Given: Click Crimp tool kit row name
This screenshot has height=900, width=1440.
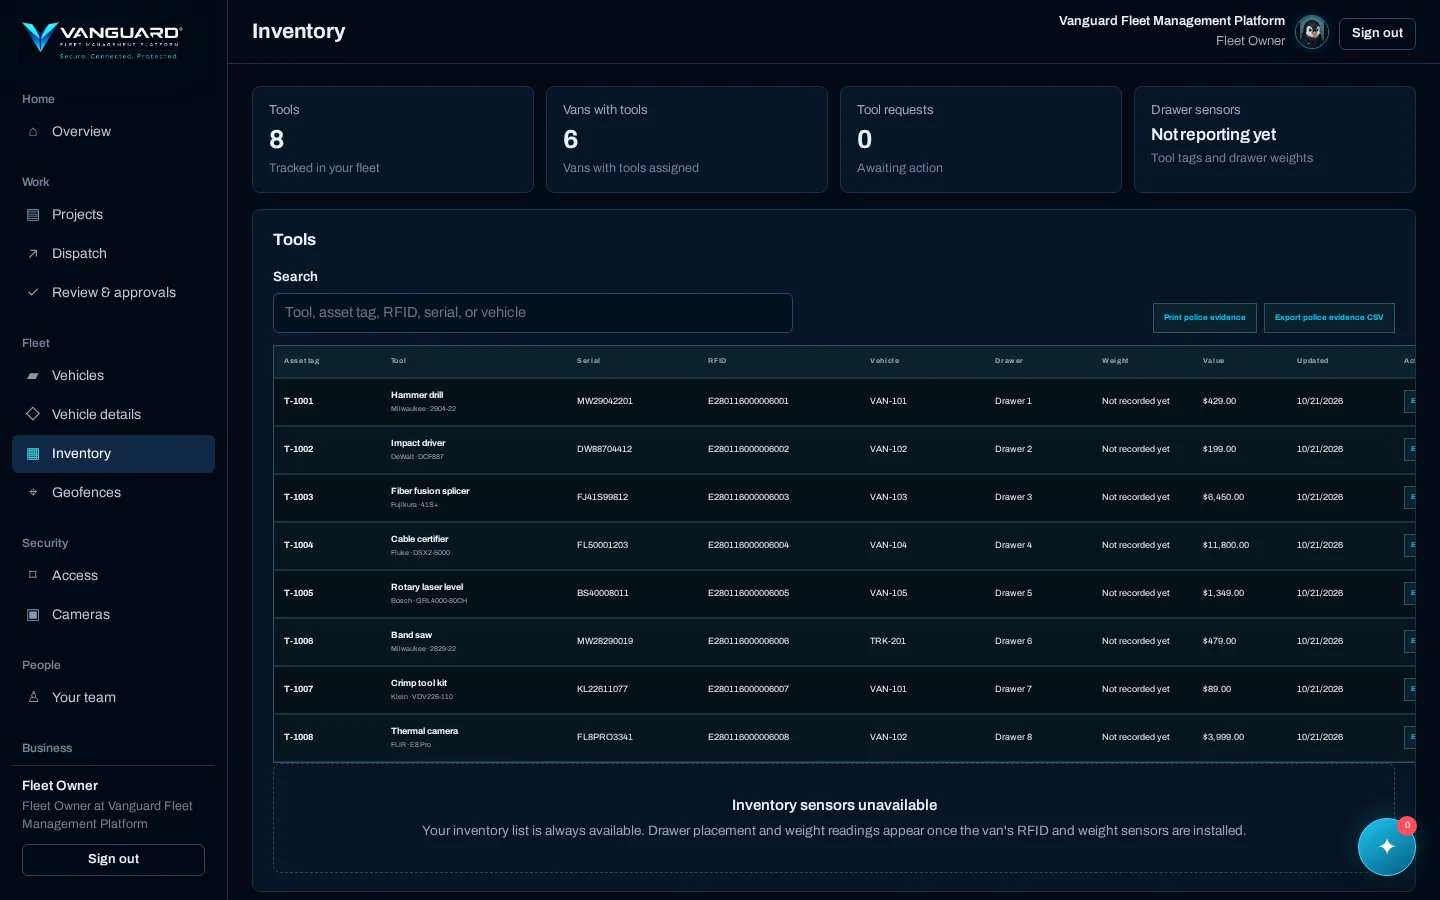Looking at the screenshot, I should coord(419,683).
